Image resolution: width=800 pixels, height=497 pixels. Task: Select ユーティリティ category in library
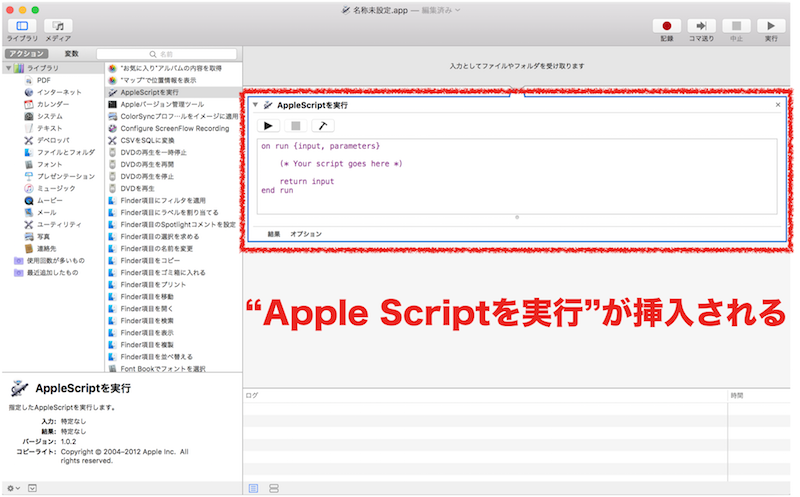pos(59,225)
